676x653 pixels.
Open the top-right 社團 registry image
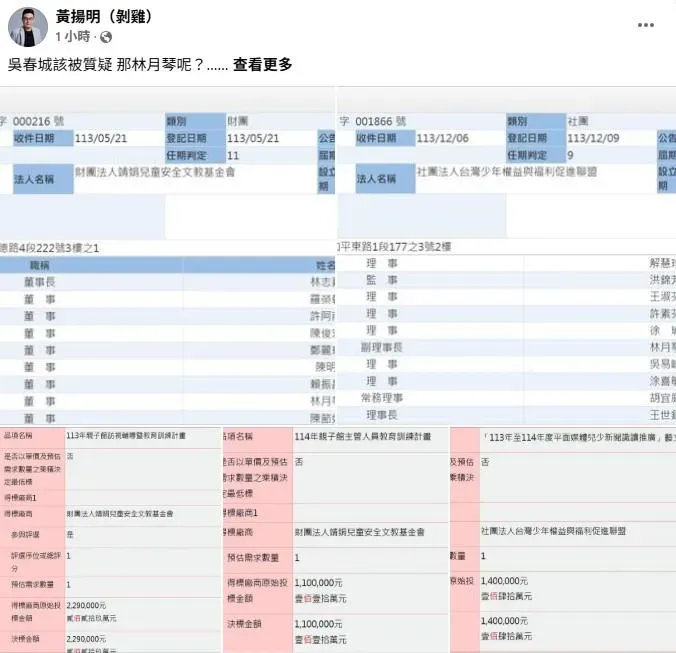pyautogui.click(x=506, y=255)
